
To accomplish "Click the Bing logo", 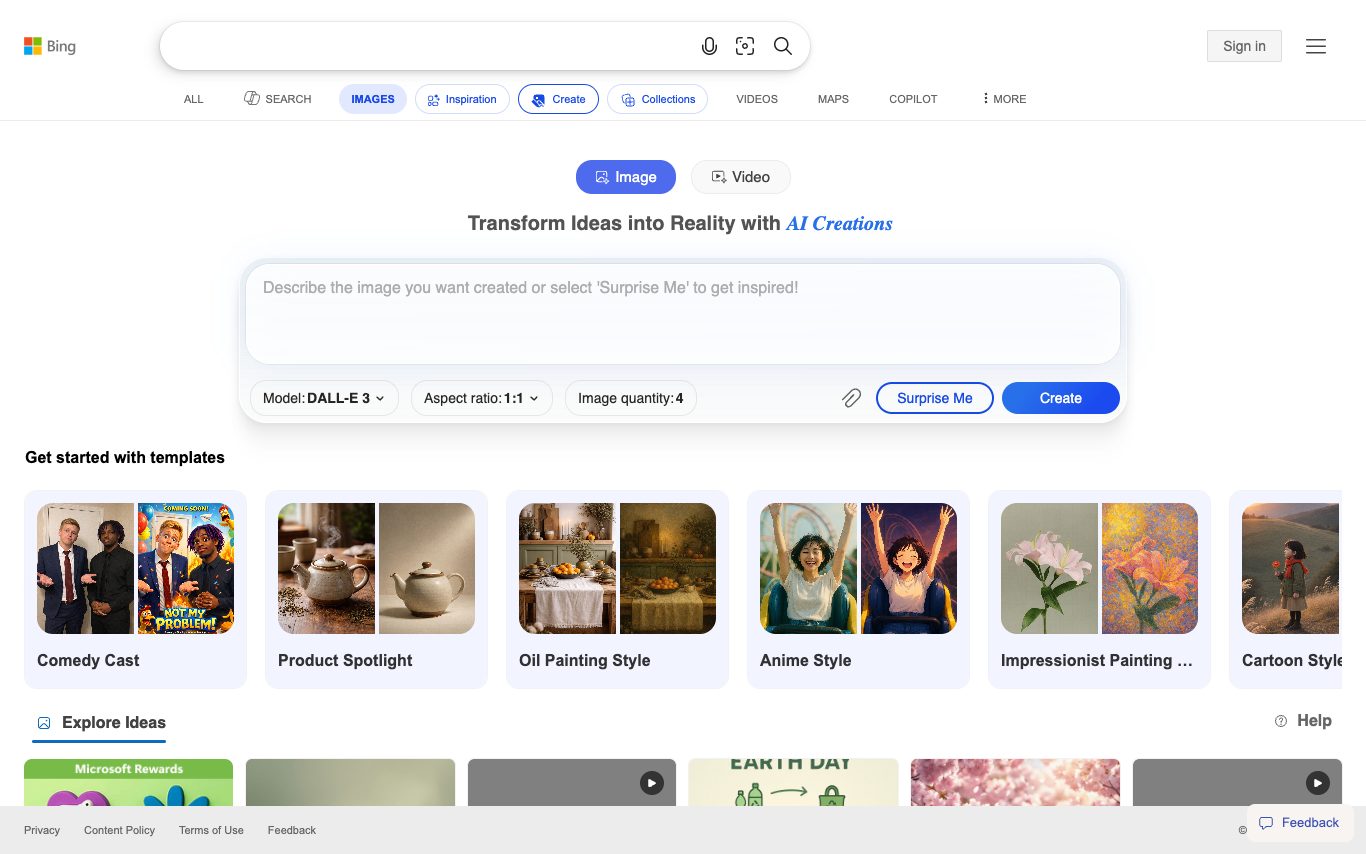I will point(50,46).
